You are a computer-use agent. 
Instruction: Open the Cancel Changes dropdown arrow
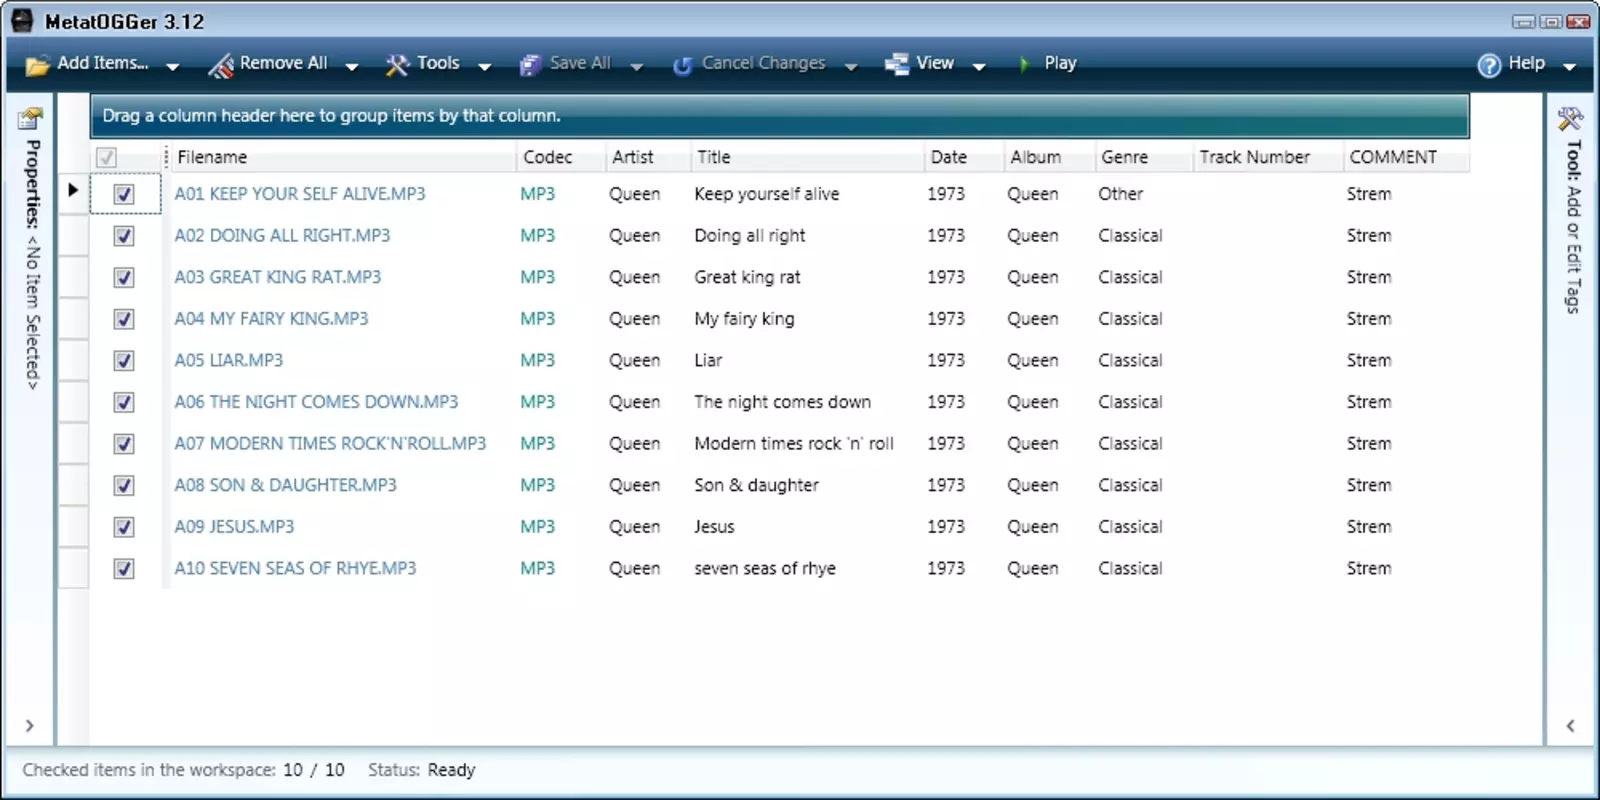pos(851,67)
